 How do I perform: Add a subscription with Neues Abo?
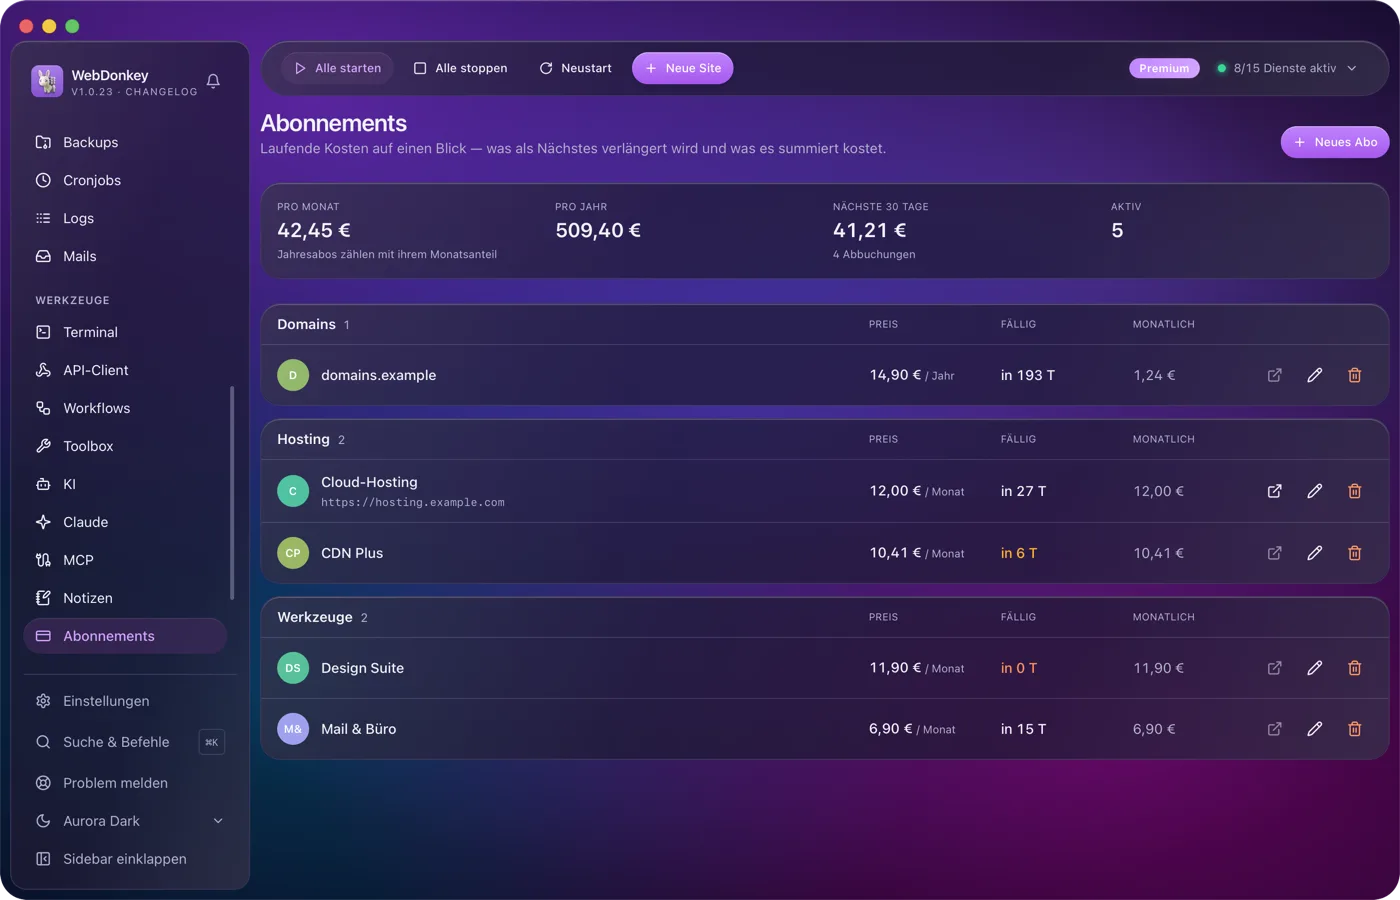(x=1335, y=142)
